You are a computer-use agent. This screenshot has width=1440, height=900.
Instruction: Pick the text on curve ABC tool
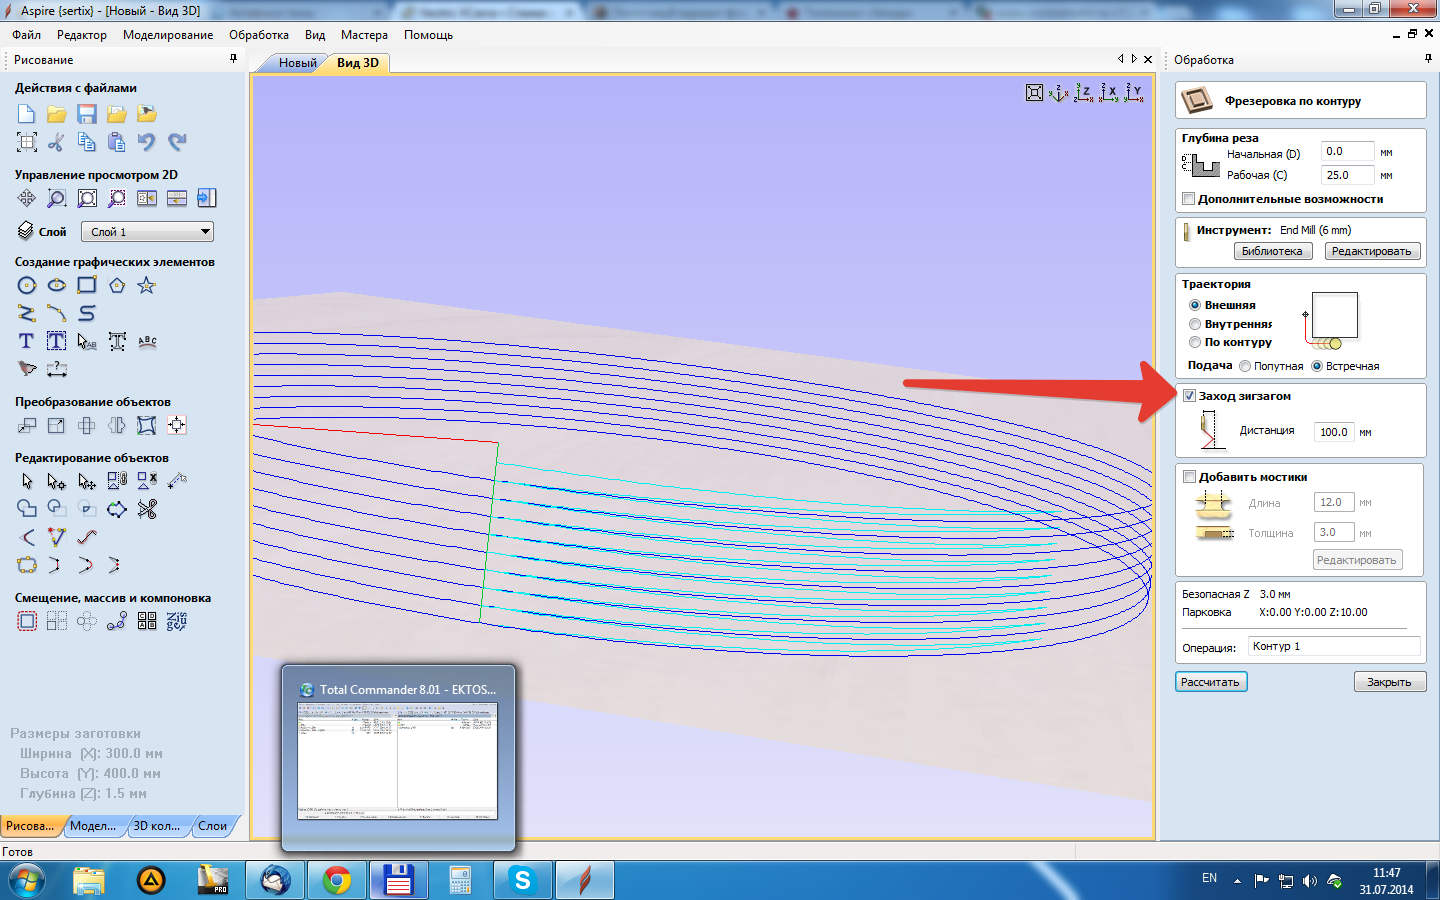tap(147, 341)
